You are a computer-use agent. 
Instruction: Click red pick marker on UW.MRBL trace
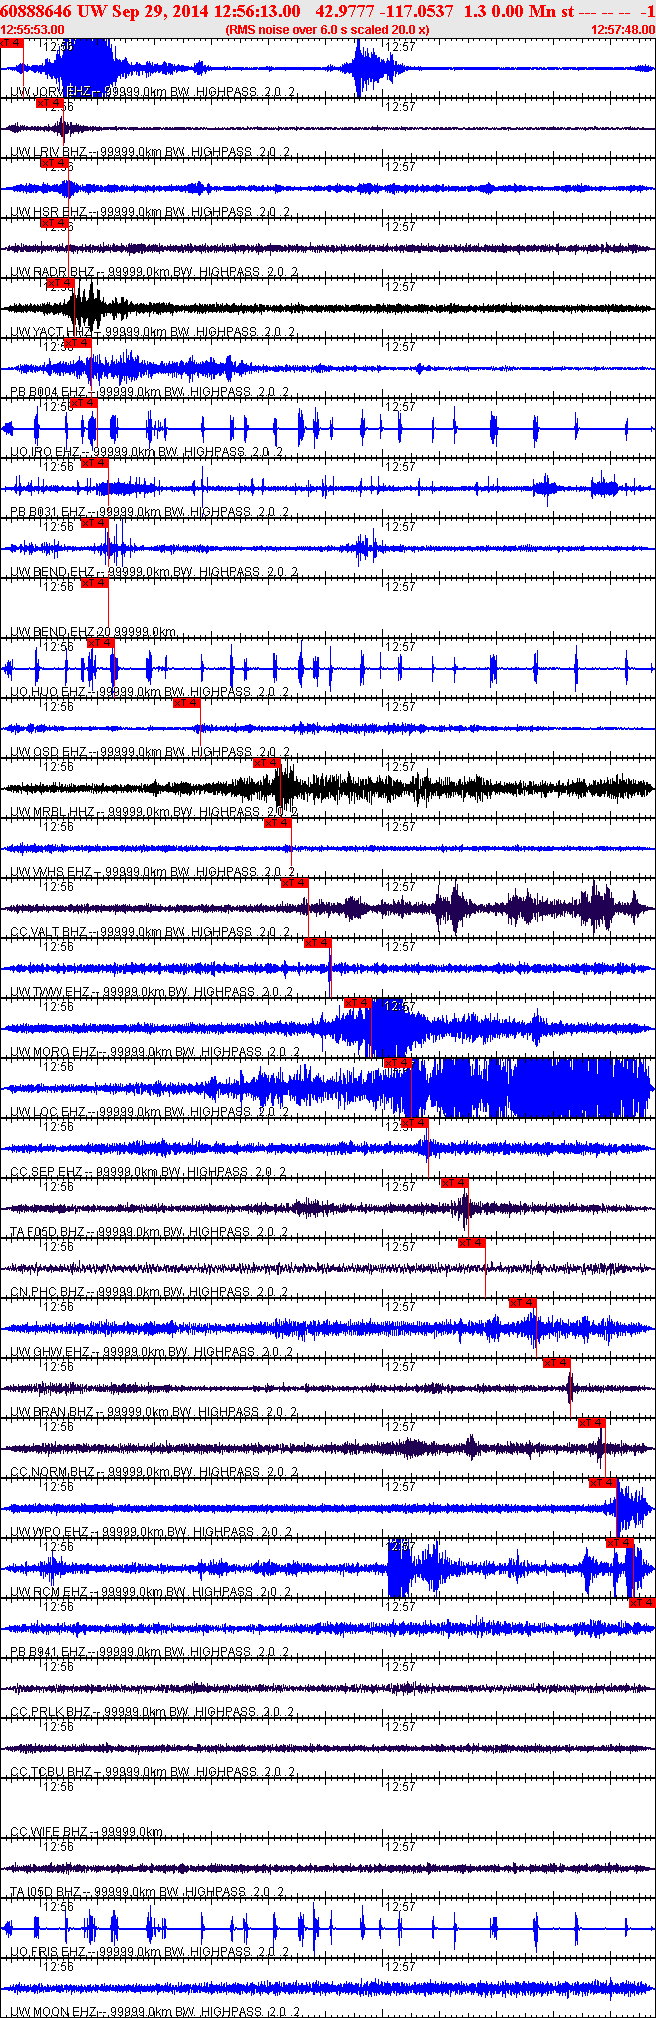click(267, 763)
